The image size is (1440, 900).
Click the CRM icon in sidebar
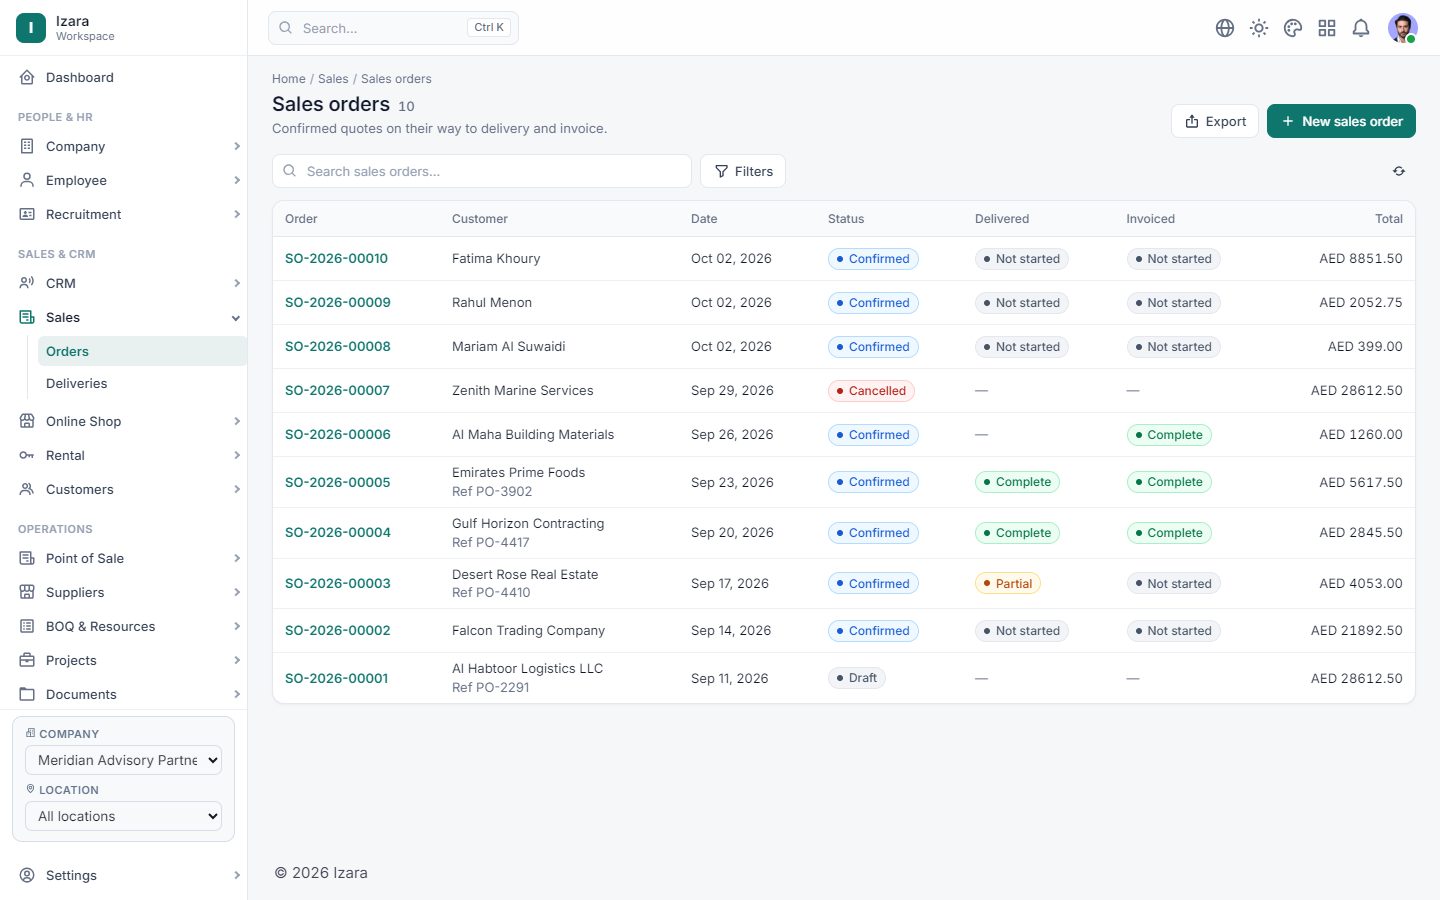pyautogui.click(x=27, y=283)
